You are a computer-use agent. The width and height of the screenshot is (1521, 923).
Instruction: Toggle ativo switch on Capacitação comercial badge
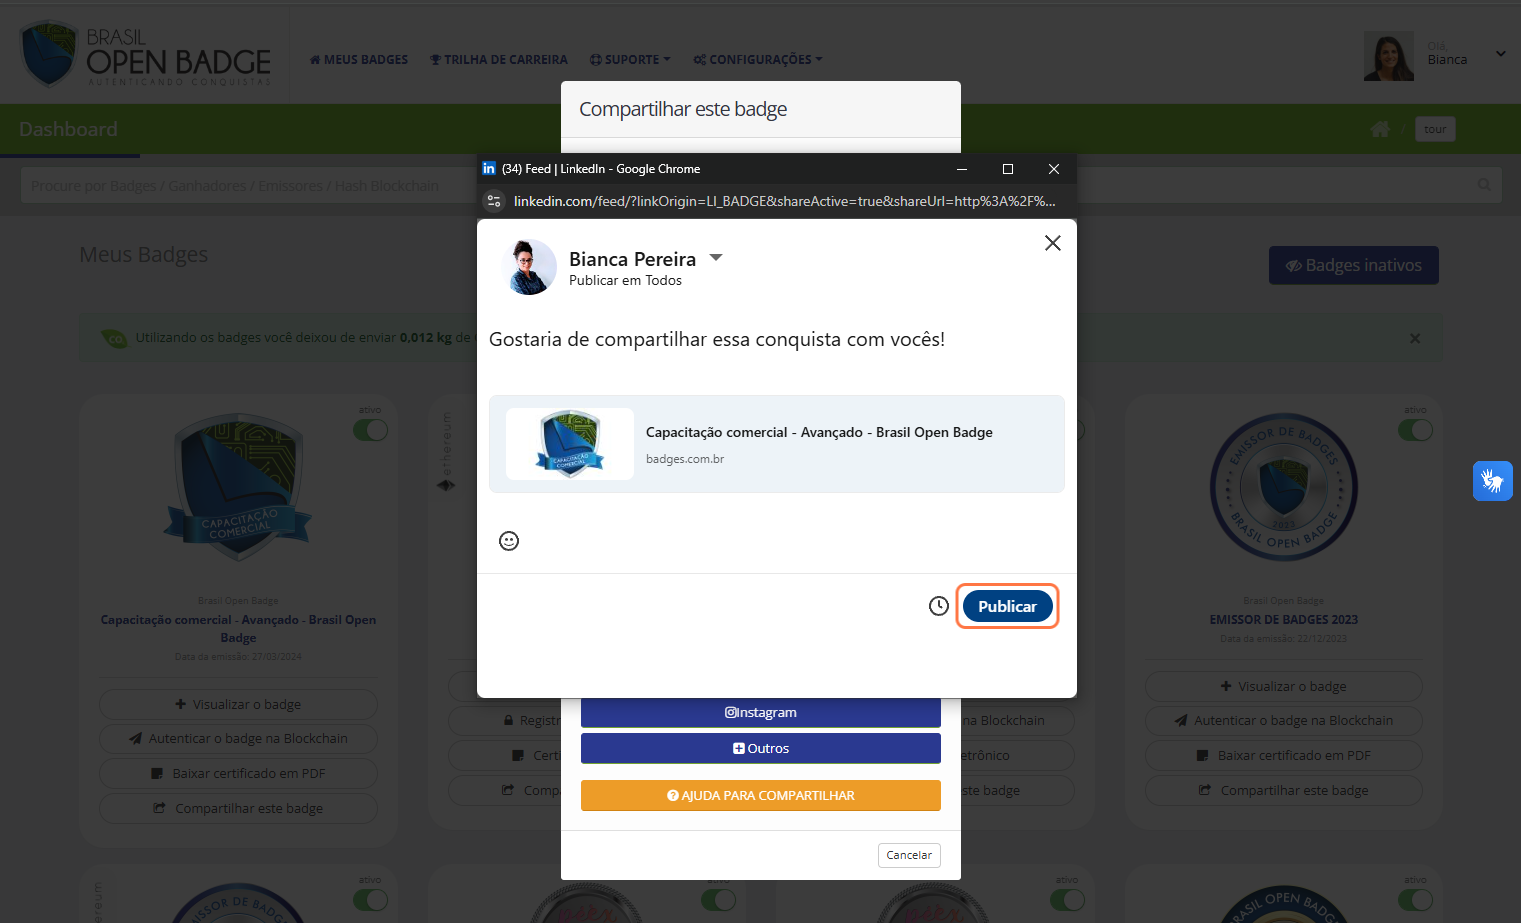click(371, 430)
